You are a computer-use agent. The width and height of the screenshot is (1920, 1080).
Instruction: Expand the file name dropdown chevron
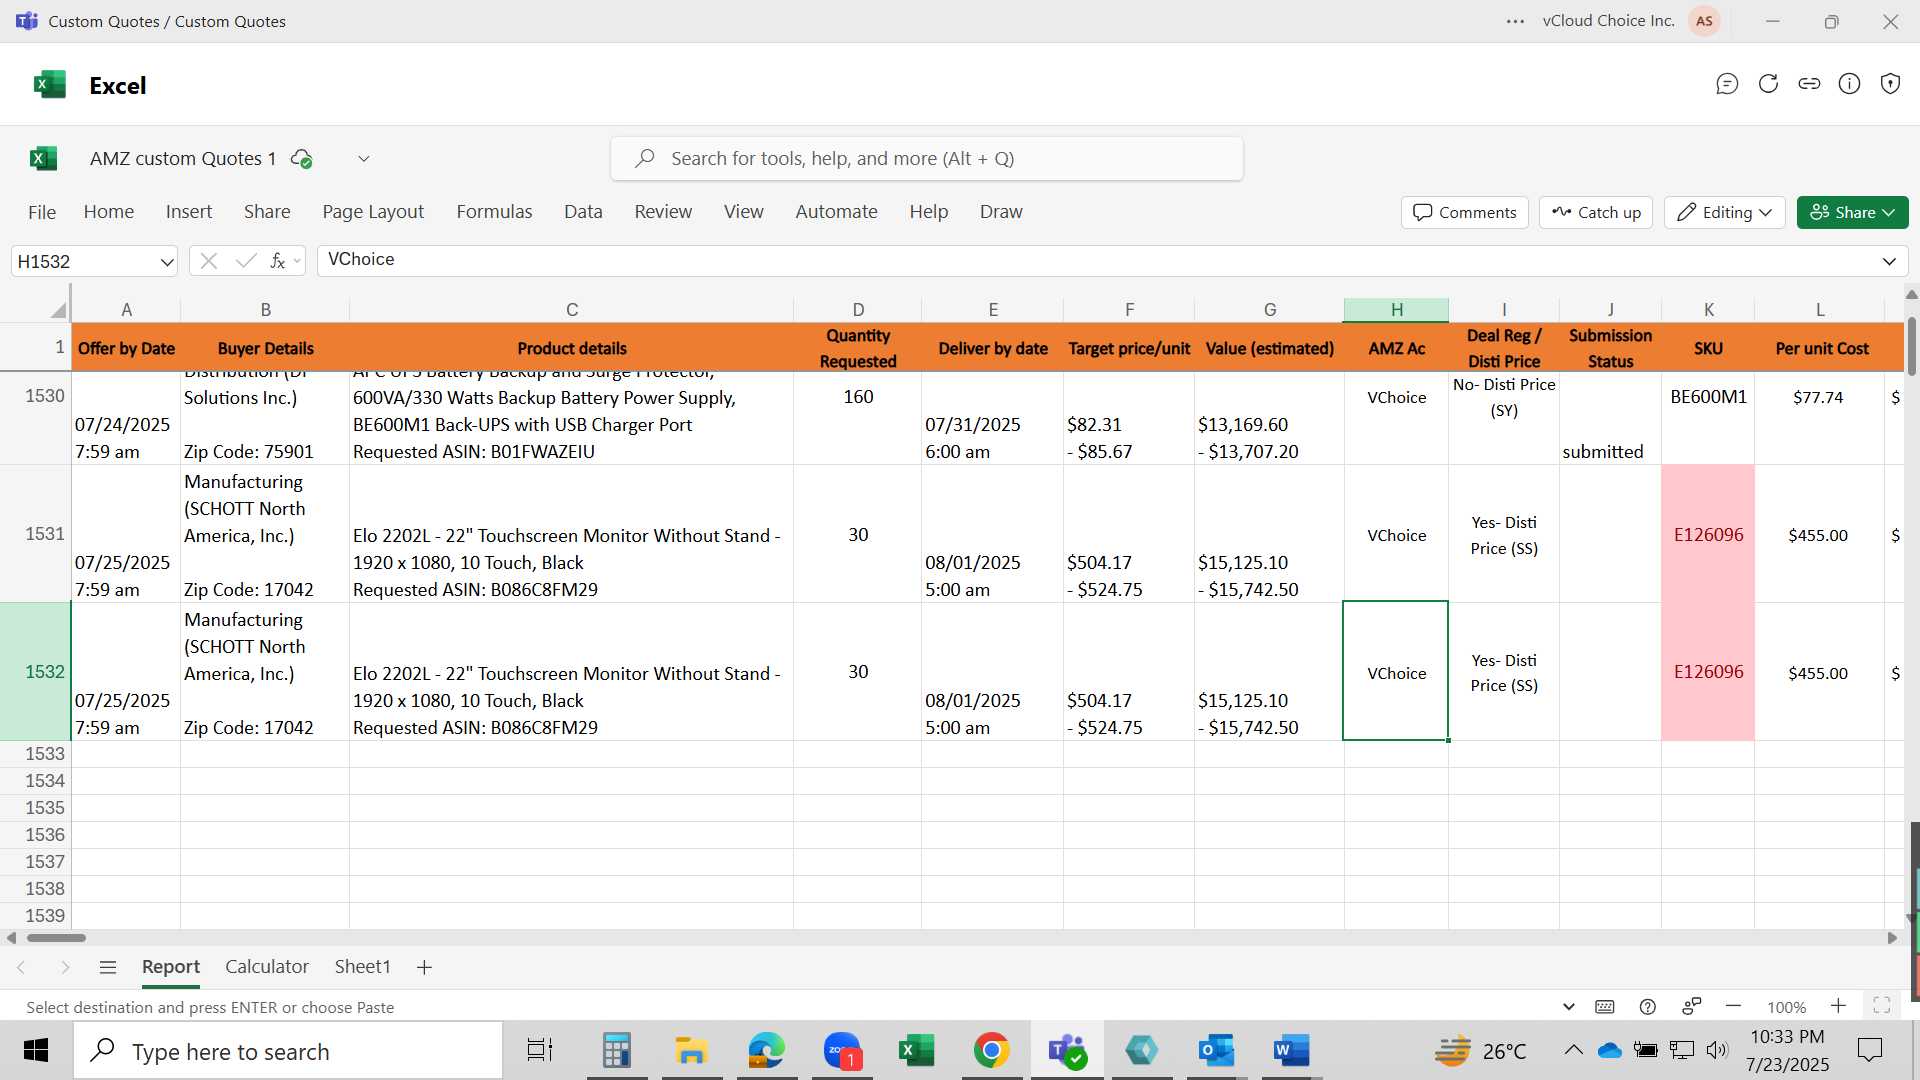[x=364, y=159]
